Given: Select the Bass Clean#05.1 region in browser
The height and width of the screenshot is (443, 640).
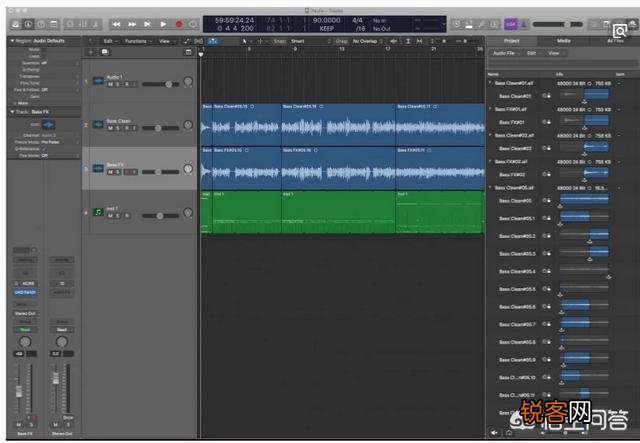Looking at the screenshot, I should click(517, 218).
